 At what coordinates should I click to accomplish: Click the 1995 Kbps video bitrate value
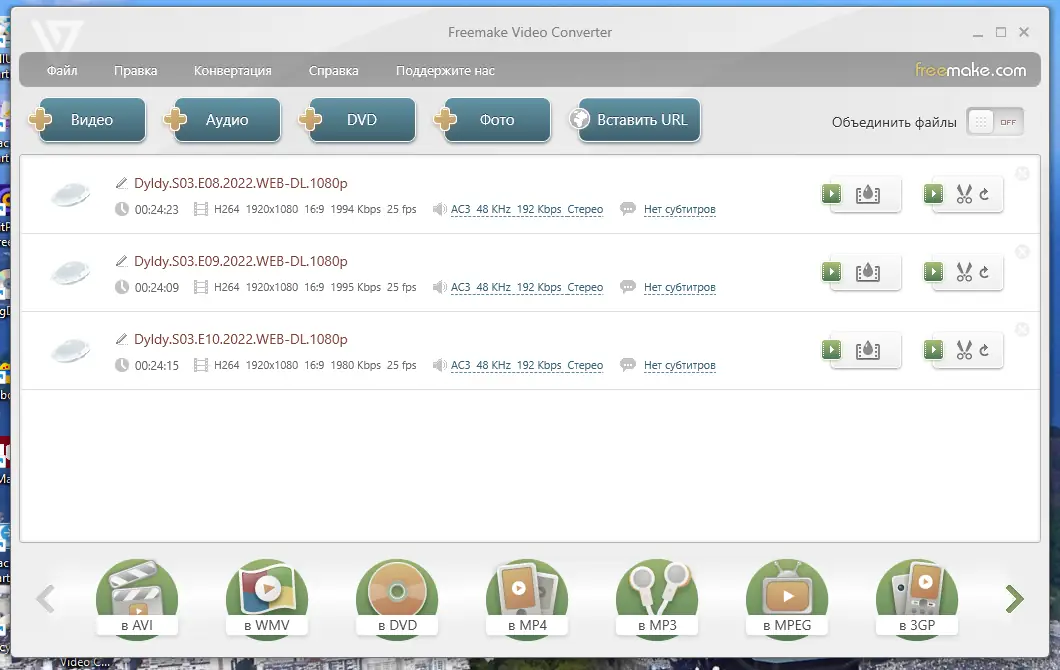[x=356, y=287]
